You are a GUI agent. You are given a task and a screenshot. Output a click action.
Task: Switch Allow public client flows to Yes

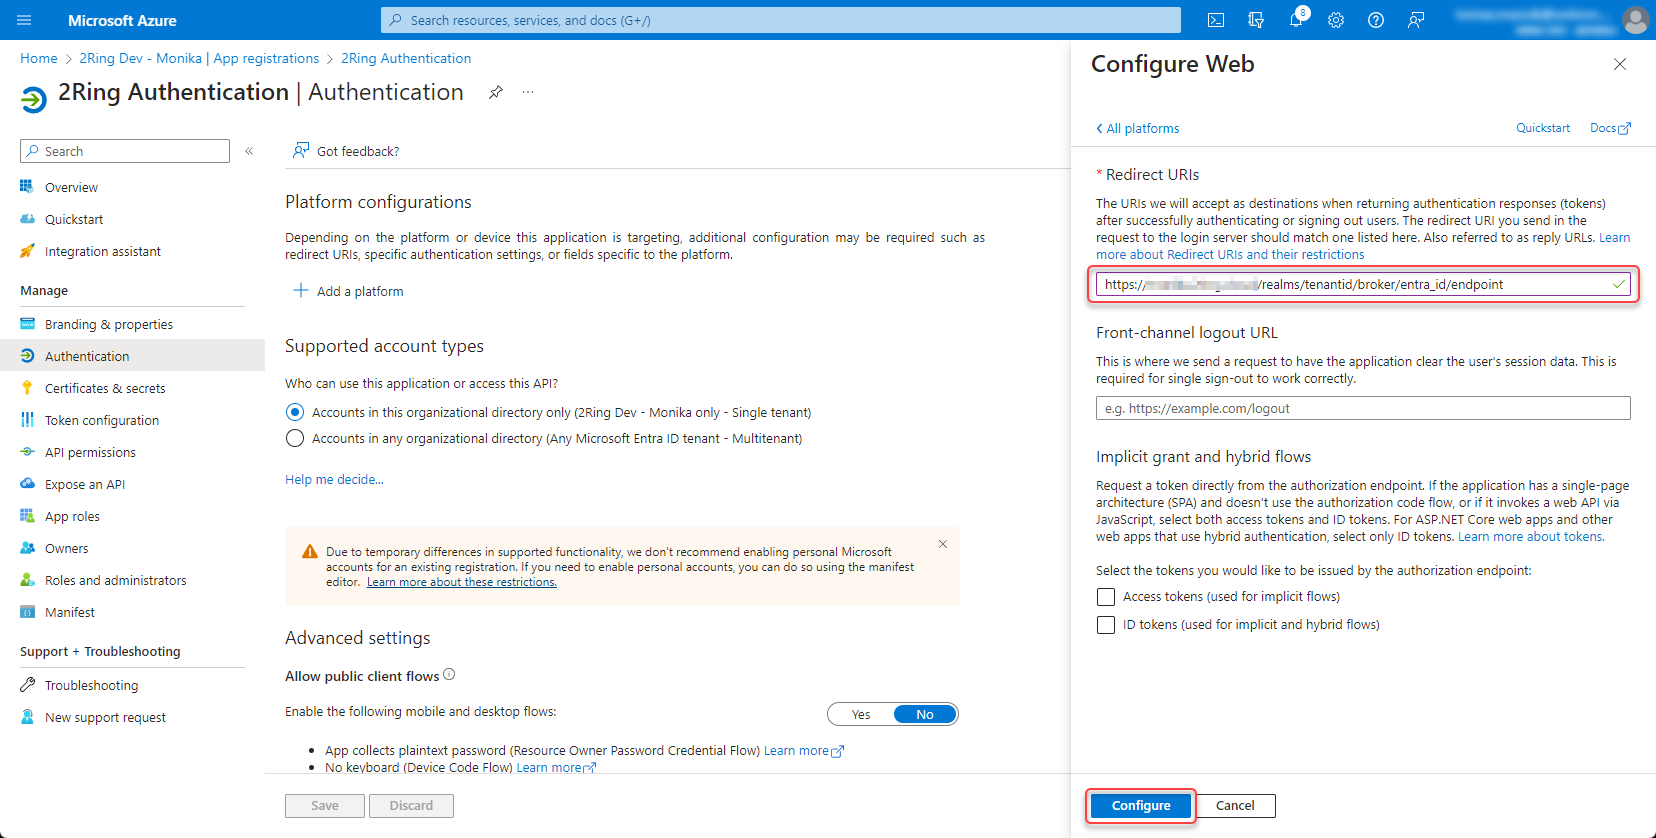tap(861, 714)
